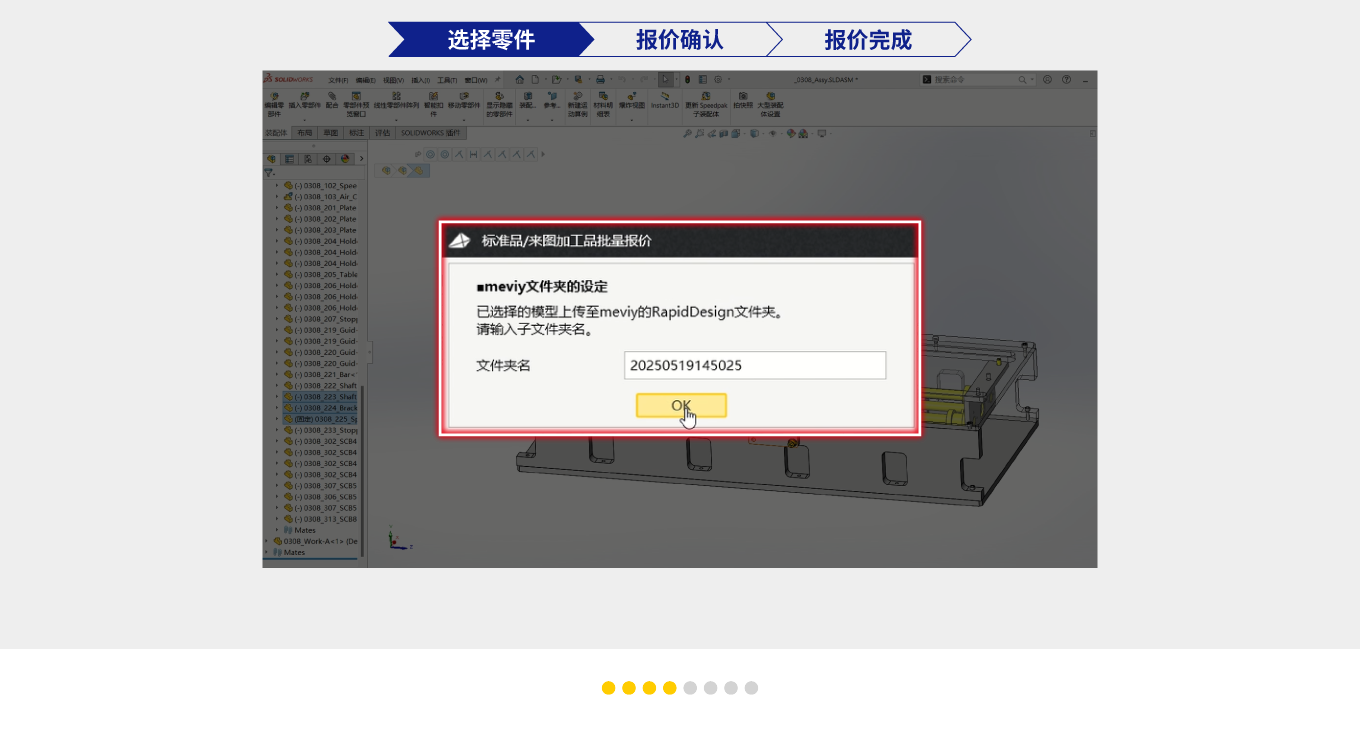Click the OK button in the dialog
This screenshot has height=730, width=1360.
click(681, 405)
